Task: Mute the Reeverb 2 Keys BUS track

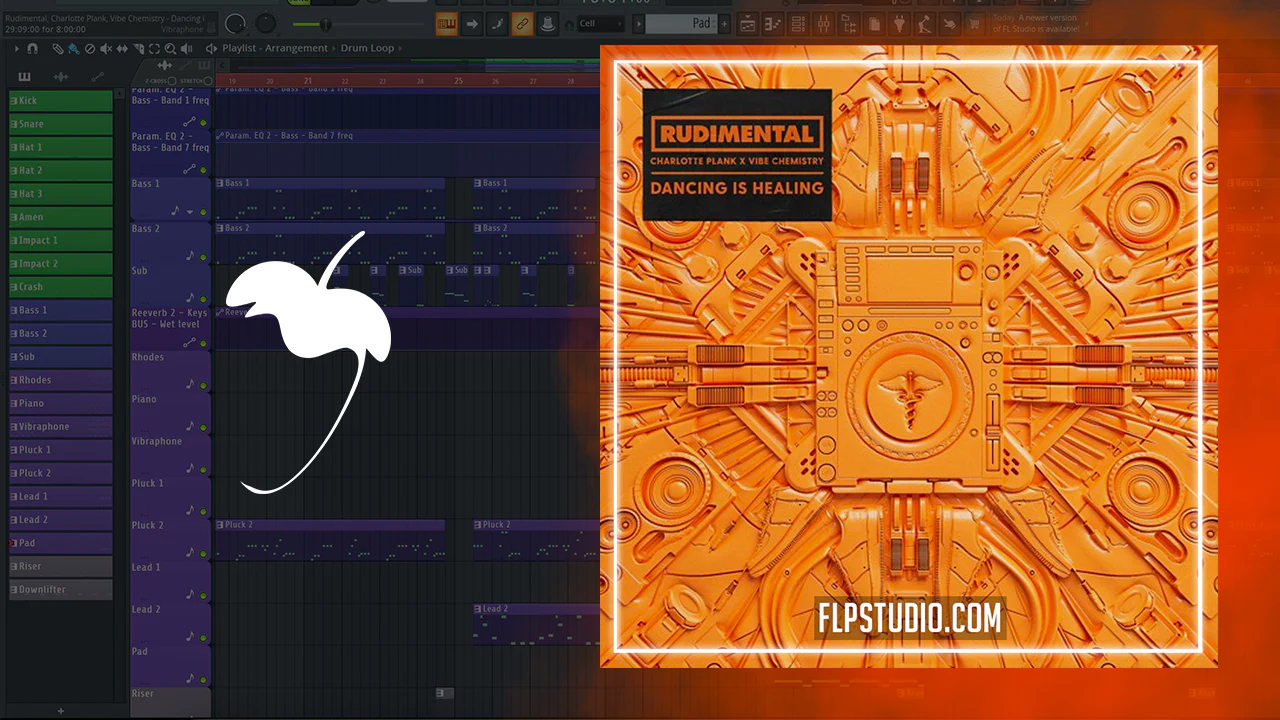Action: 204,343
